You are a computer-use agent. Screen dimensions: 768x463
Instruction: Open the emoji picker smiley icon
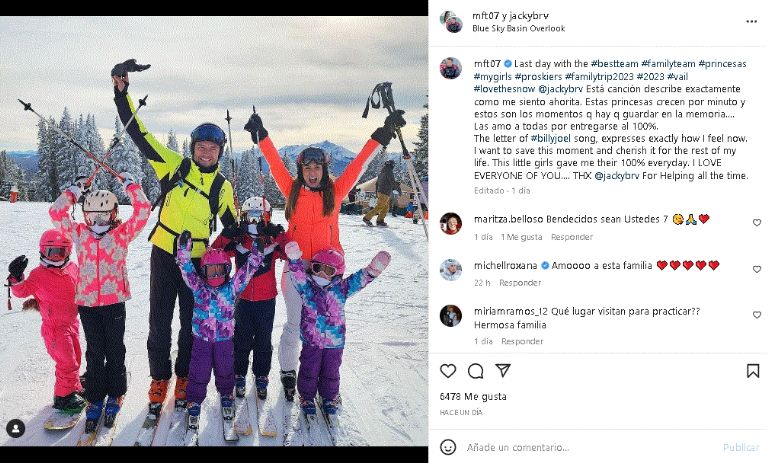click(x=448, y=447)
